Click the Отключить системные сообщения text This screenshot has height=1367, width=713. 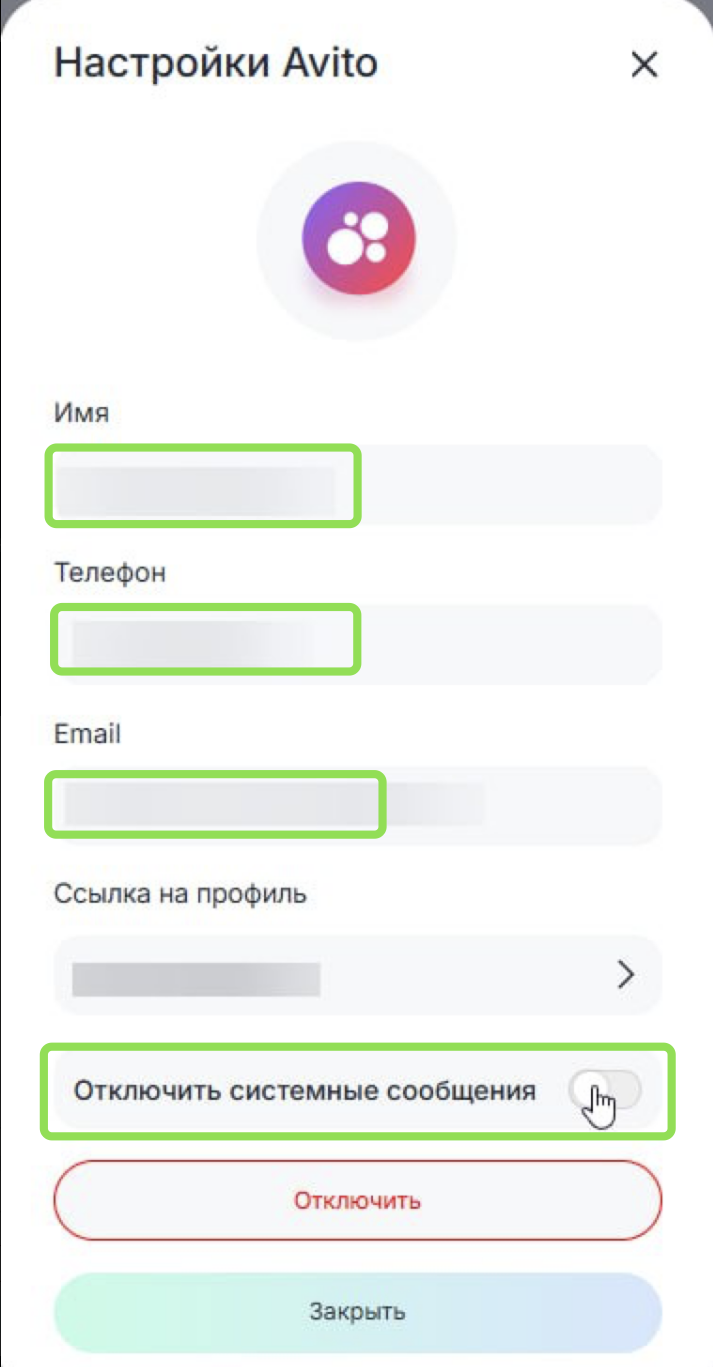tap(305, 1090)
